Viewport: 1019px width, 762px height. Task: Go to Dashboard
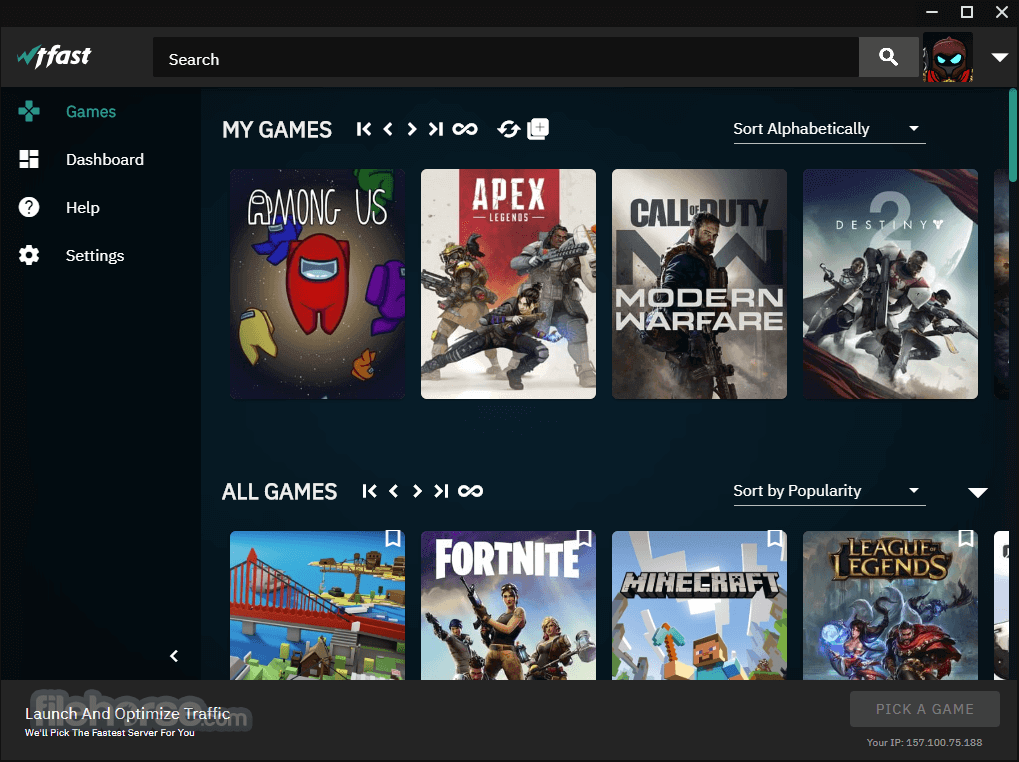click(x=105, y=160)
